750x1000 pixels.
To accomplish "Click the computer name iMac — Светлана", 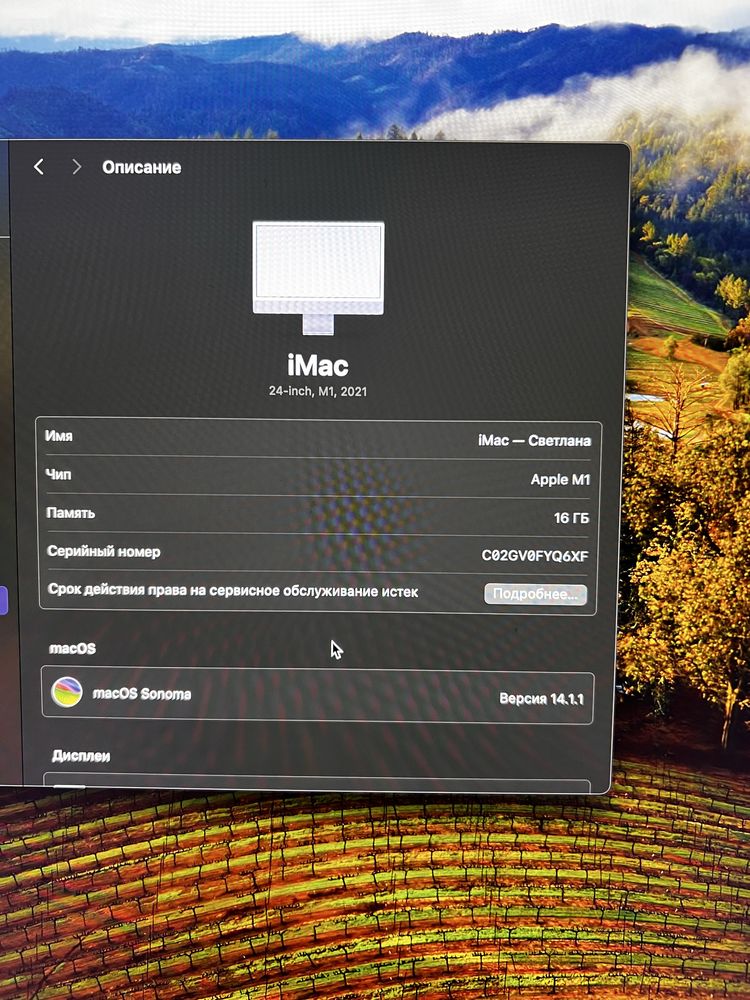I will [534, 440].
